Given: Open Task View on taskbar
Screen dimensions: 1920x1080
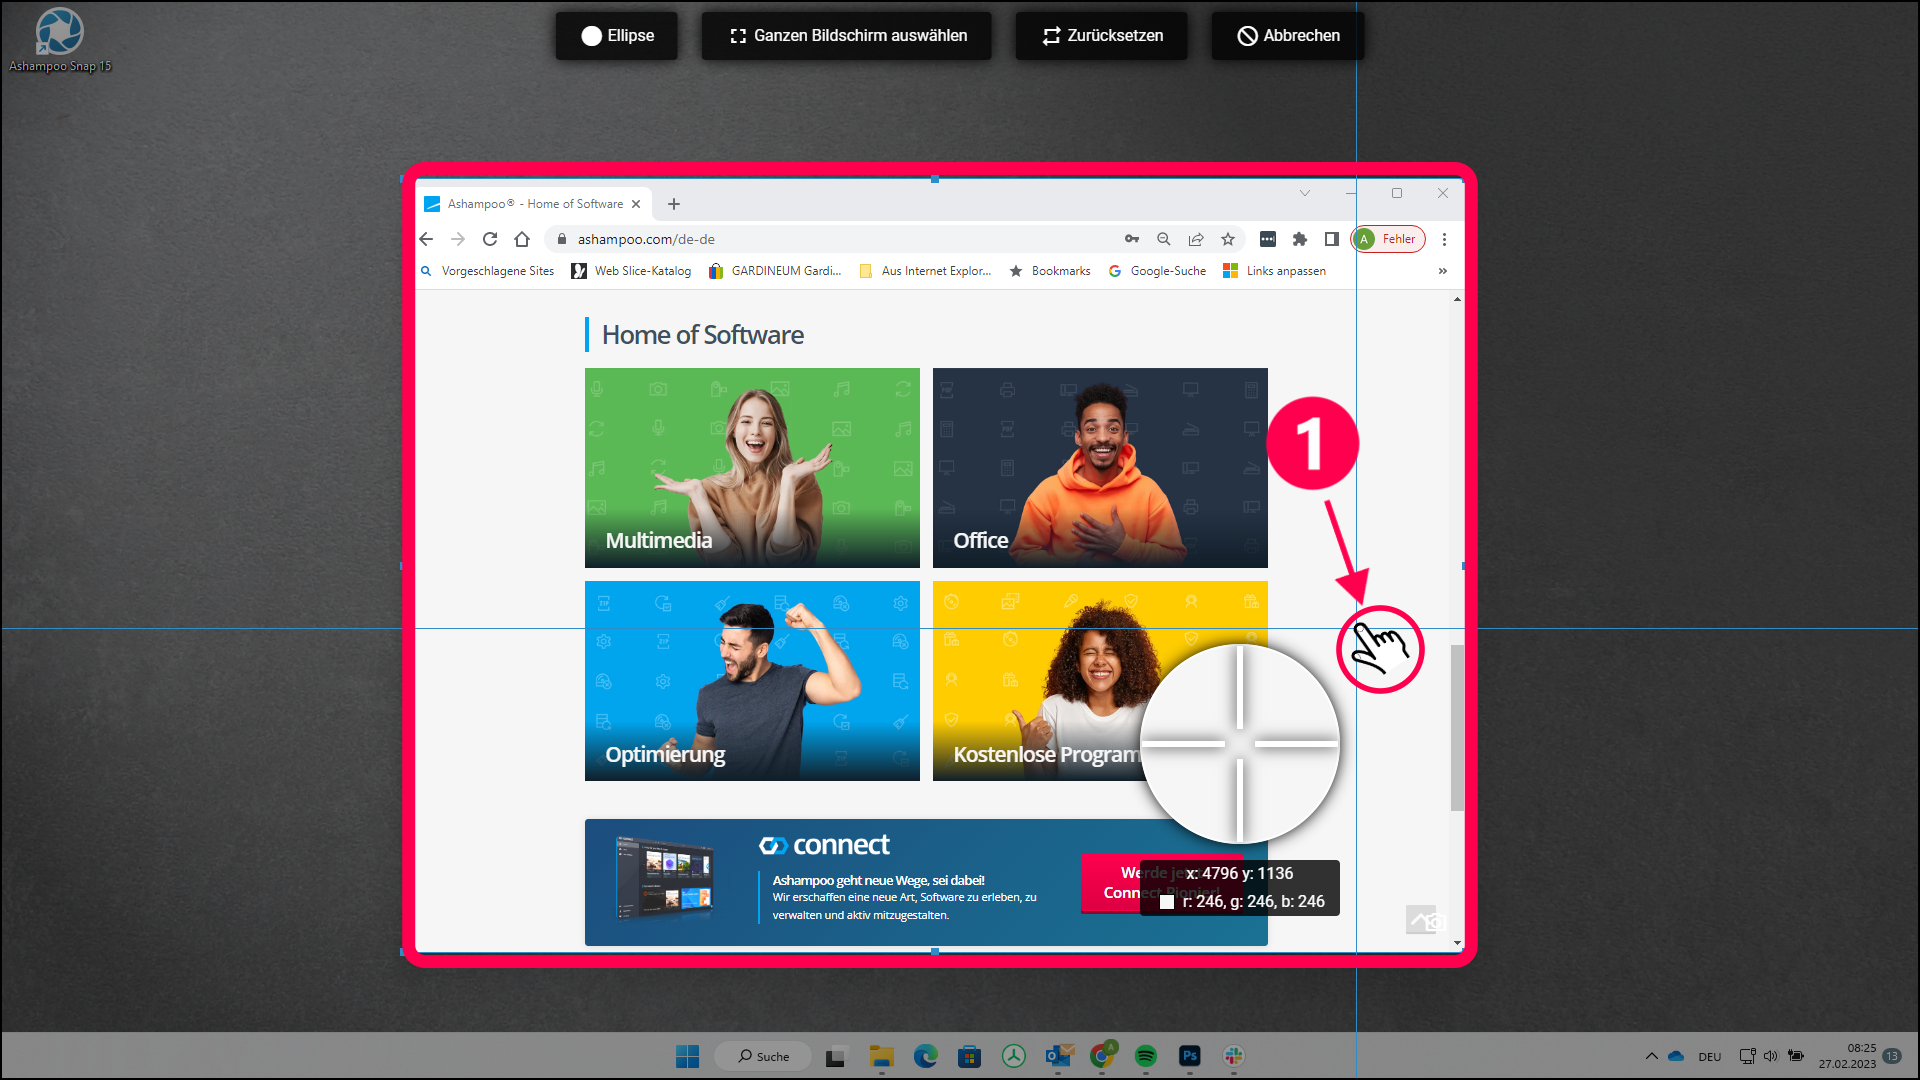Looking at the screenshot, I should [x=836, y=1056].
